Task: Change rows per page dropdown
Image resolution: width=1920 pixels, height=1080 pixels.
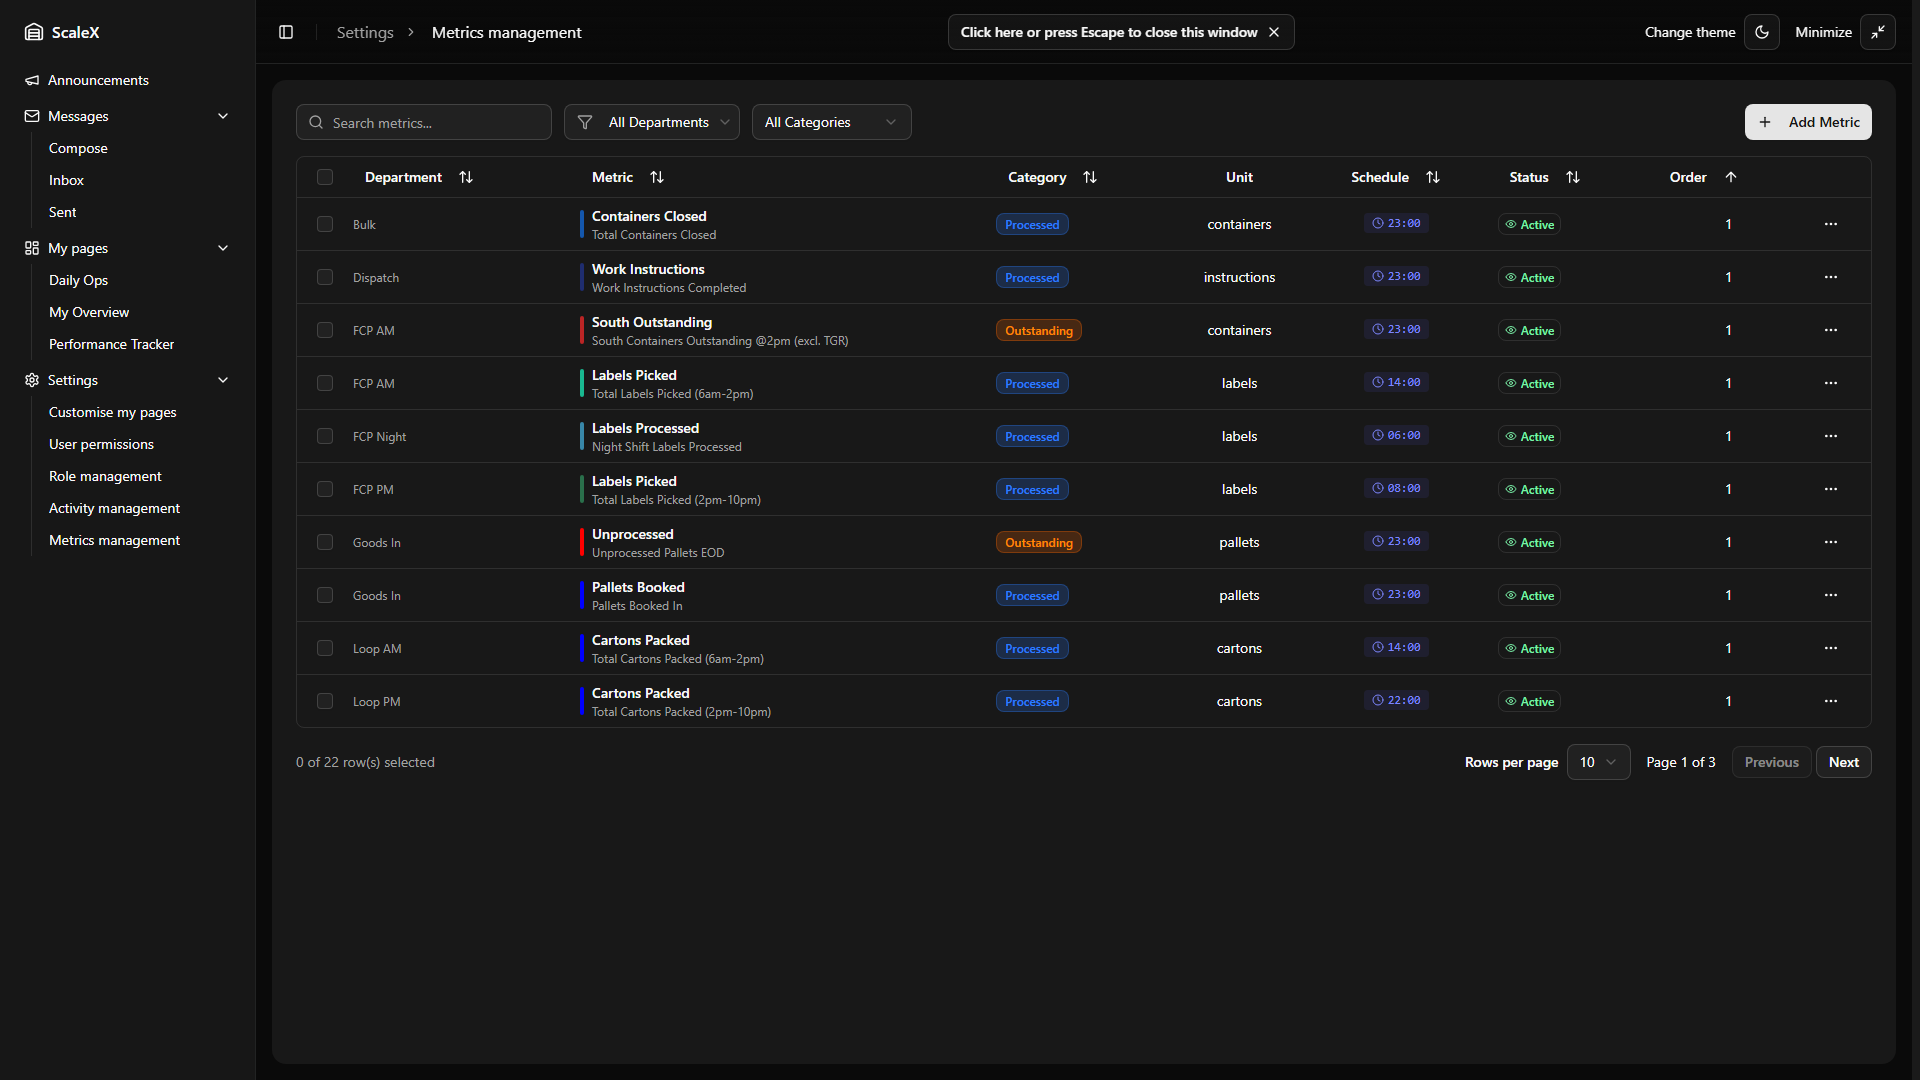Action: pyautogui.click(x=1598, y=762)
